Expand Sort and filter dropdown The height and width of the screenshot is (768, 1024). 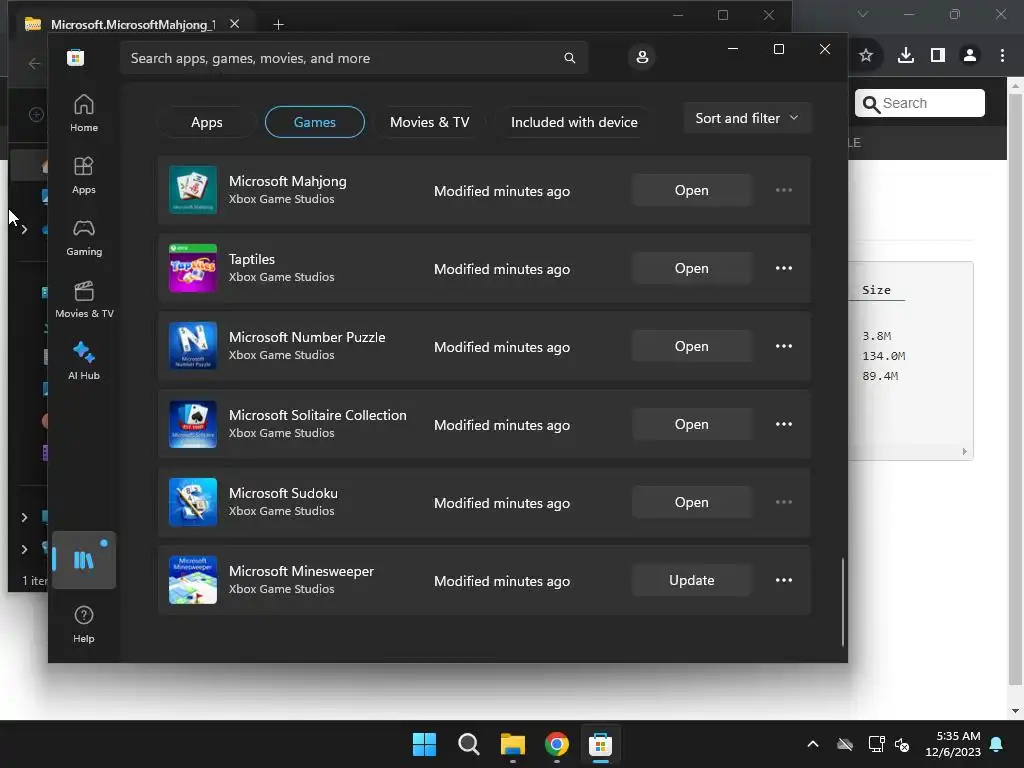[747, 118]
